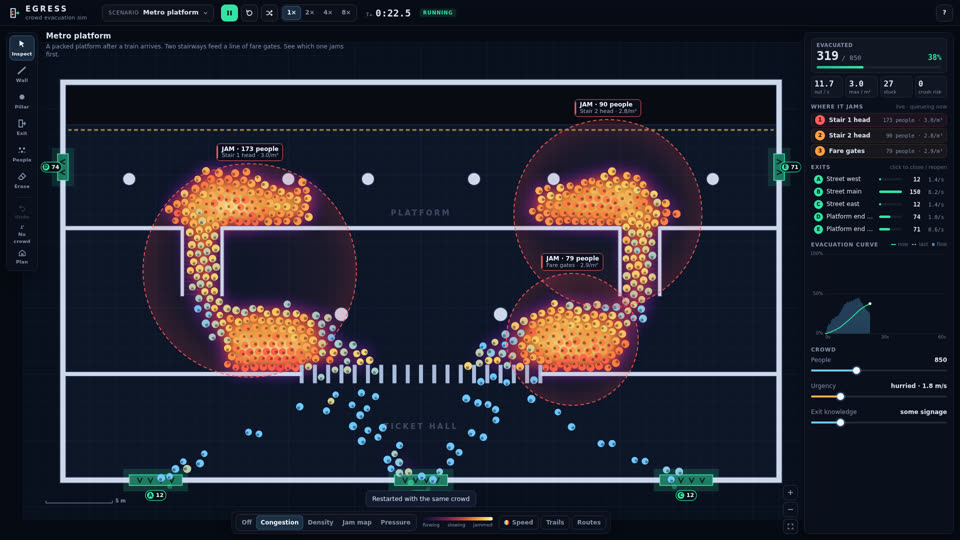Screen dimensions: 960x540
Task: Click the evacuated 319 count
Action: coord(827,56)
